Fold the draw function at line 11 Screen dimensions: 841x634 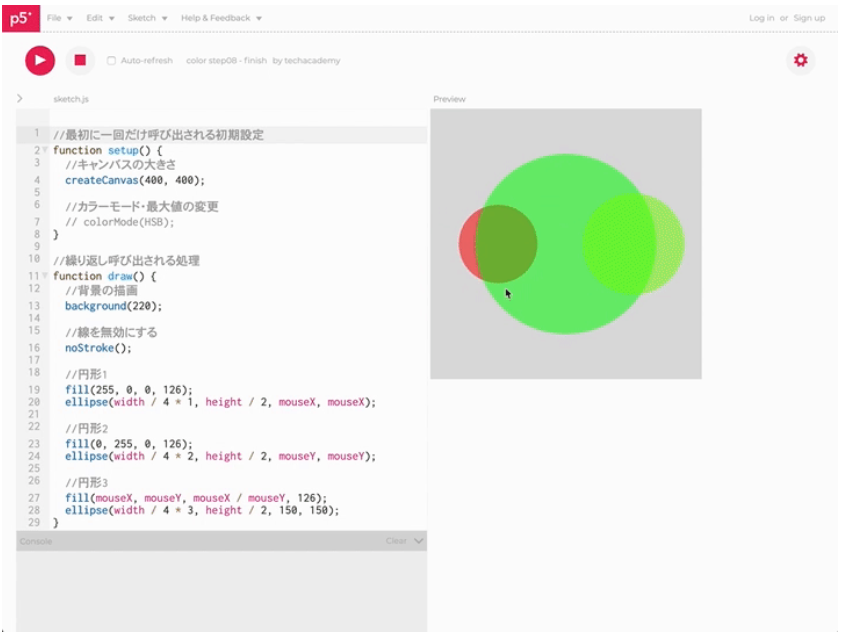(x=45, y=276)
